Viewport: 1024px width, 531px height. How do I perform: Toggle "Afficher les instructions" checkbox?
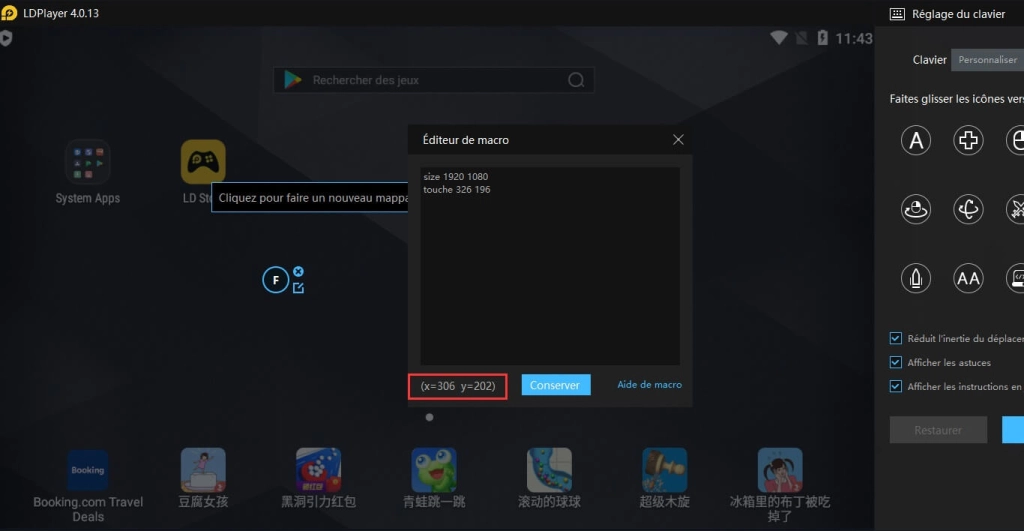pos(896,387)
